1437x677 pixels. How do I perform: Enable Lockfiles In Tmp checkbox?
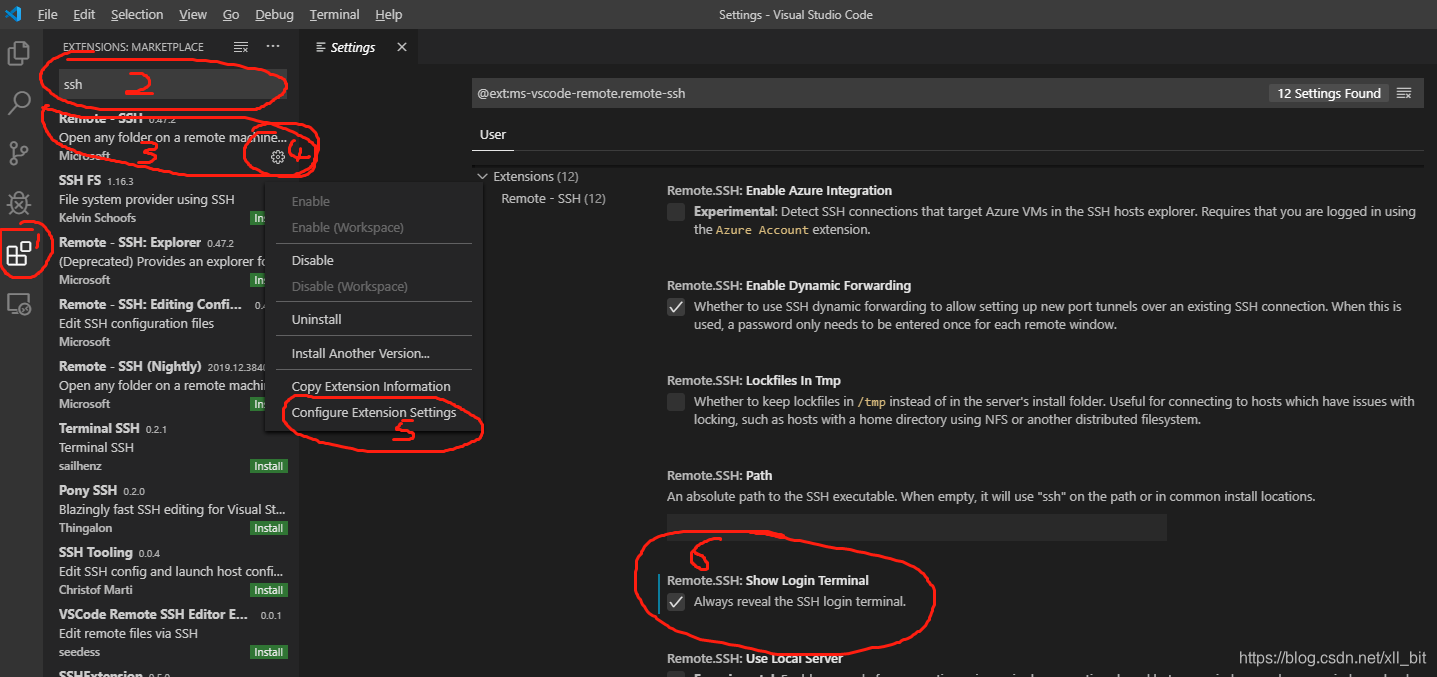(676, 402)
